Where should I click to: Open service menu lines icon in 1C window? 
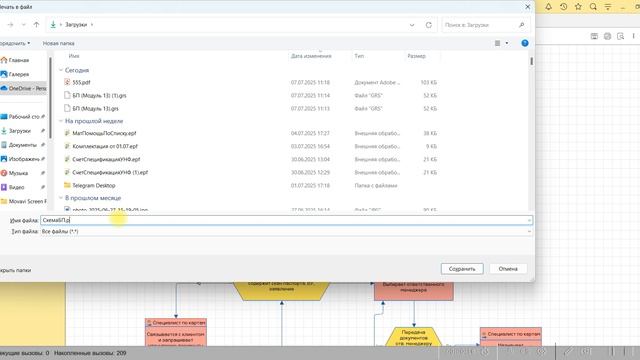[x=608, y=7]
